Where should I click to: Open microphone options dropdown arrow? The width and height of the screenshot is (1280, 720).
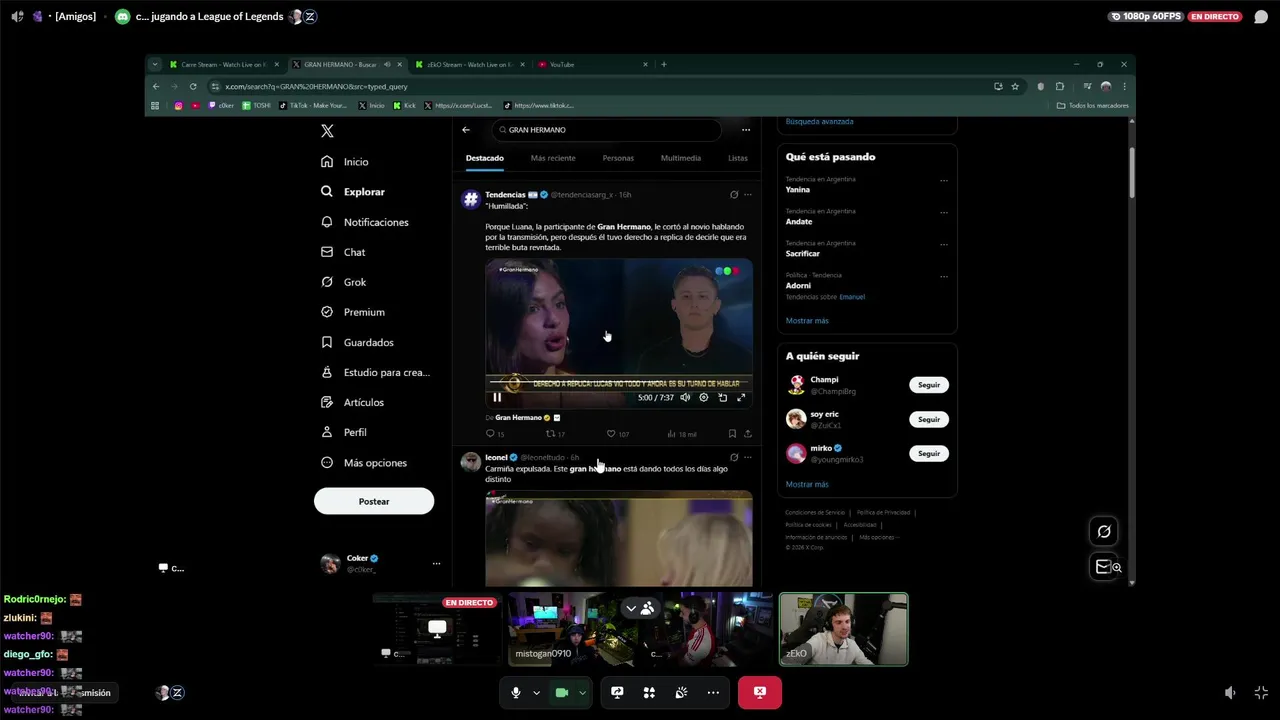[536, 692]
